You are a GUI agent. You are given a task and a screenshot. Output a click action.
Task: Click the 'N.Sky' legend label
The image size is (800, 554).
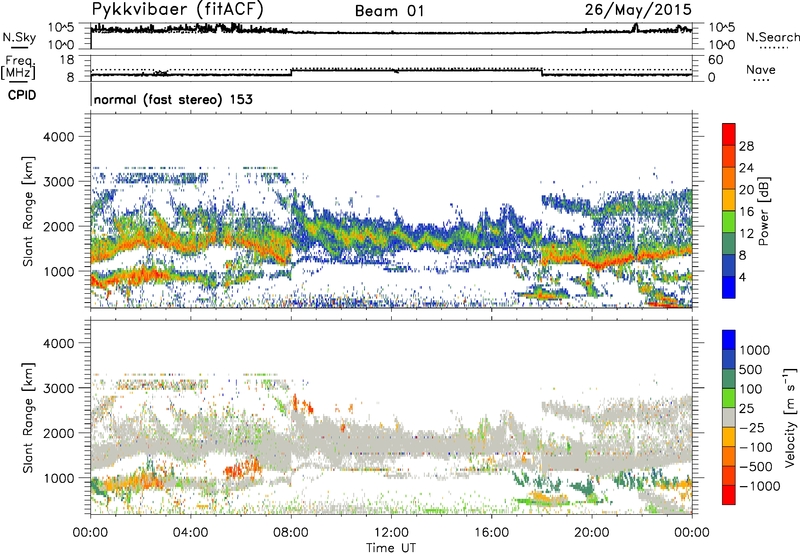tap(19, 37)
